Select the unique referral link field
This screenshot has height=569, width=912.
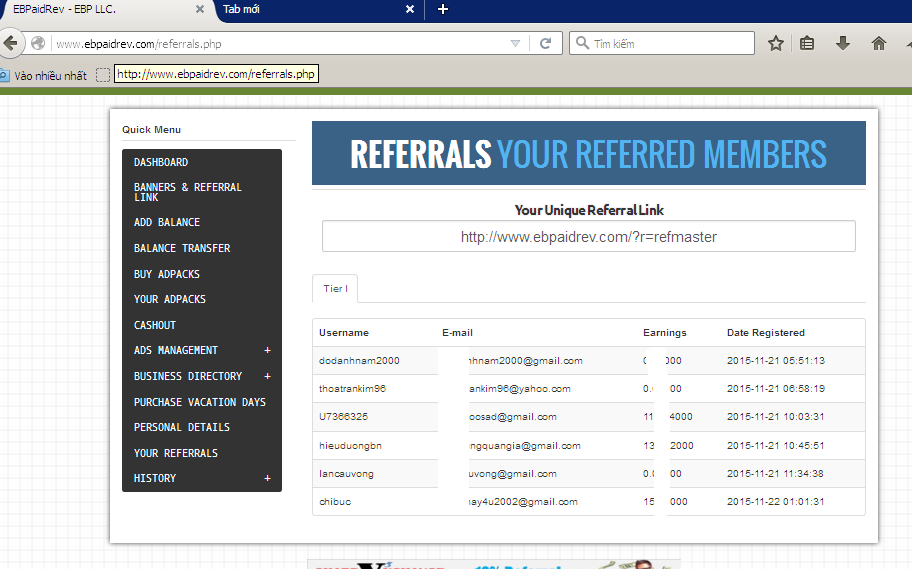point(589,236)
